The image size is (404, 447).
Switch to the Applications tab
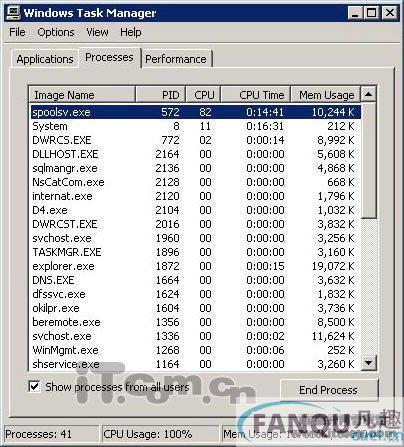(x=45, y=59)
